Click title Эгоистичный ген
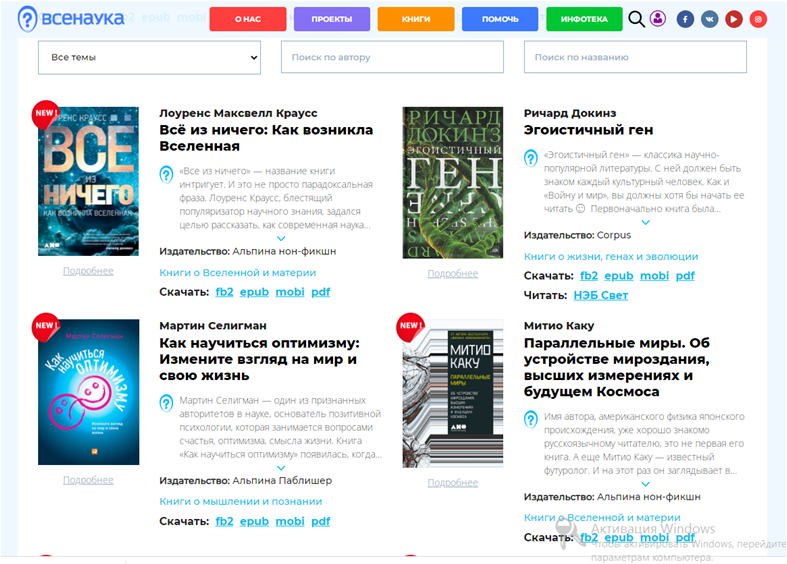This screenshot has width=787, height=564. (588, 130)
